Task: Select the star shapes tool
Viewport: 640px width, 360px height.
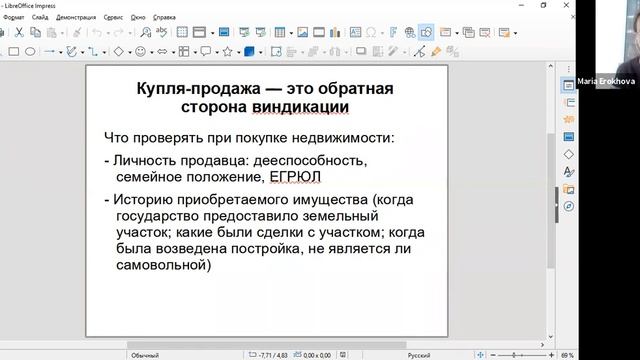Action: (228, 52)
